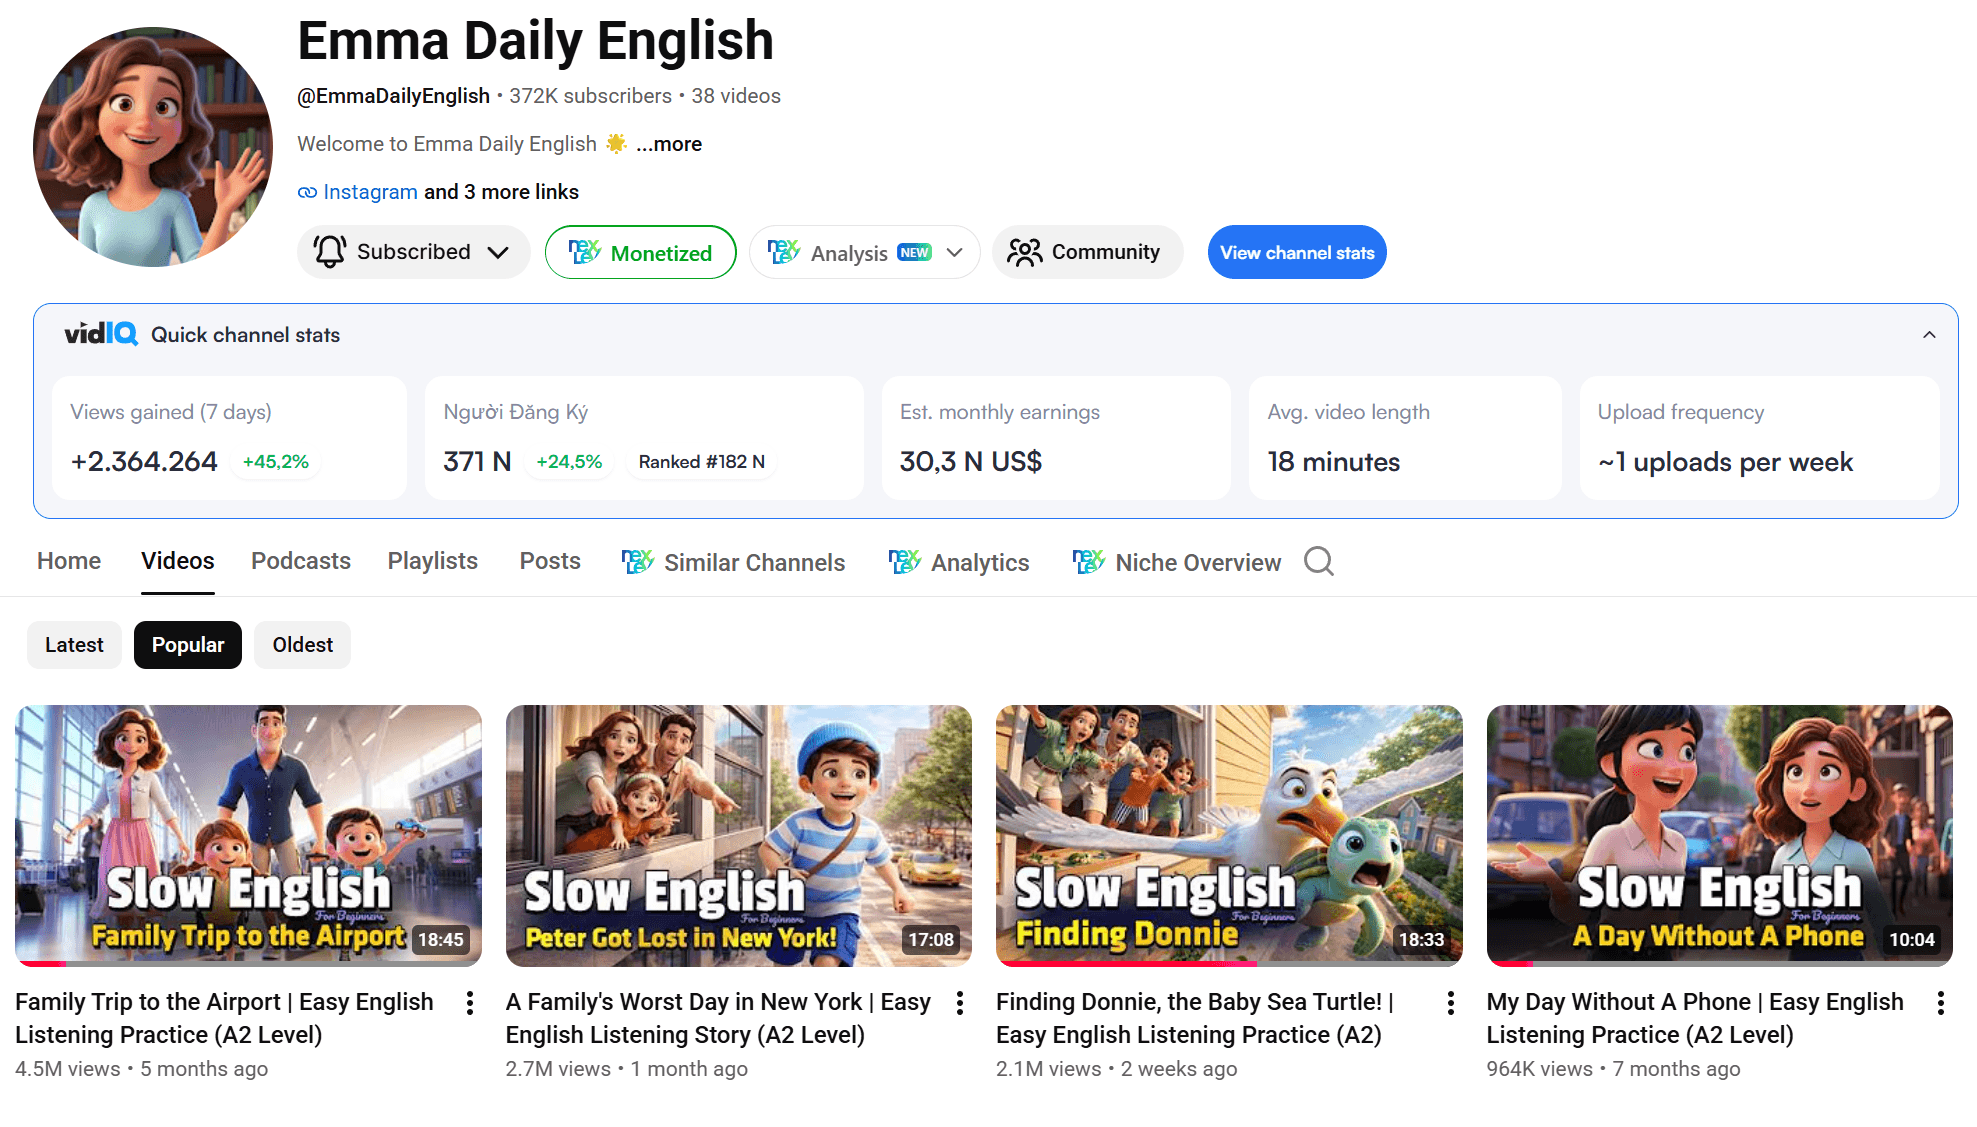Select the Popular sort chip

pyautogui.click(x=188, y=645)
